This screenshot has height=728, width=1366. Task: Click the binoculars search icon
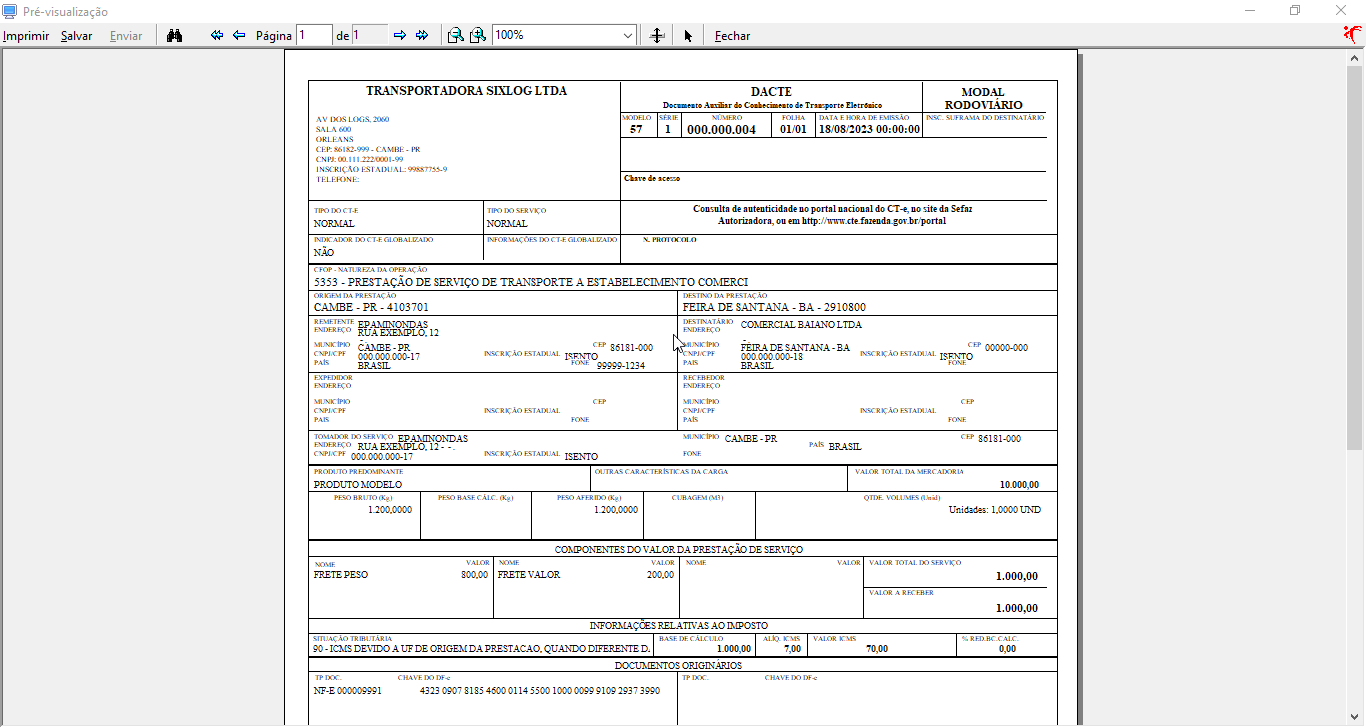(x=175, y=35)
